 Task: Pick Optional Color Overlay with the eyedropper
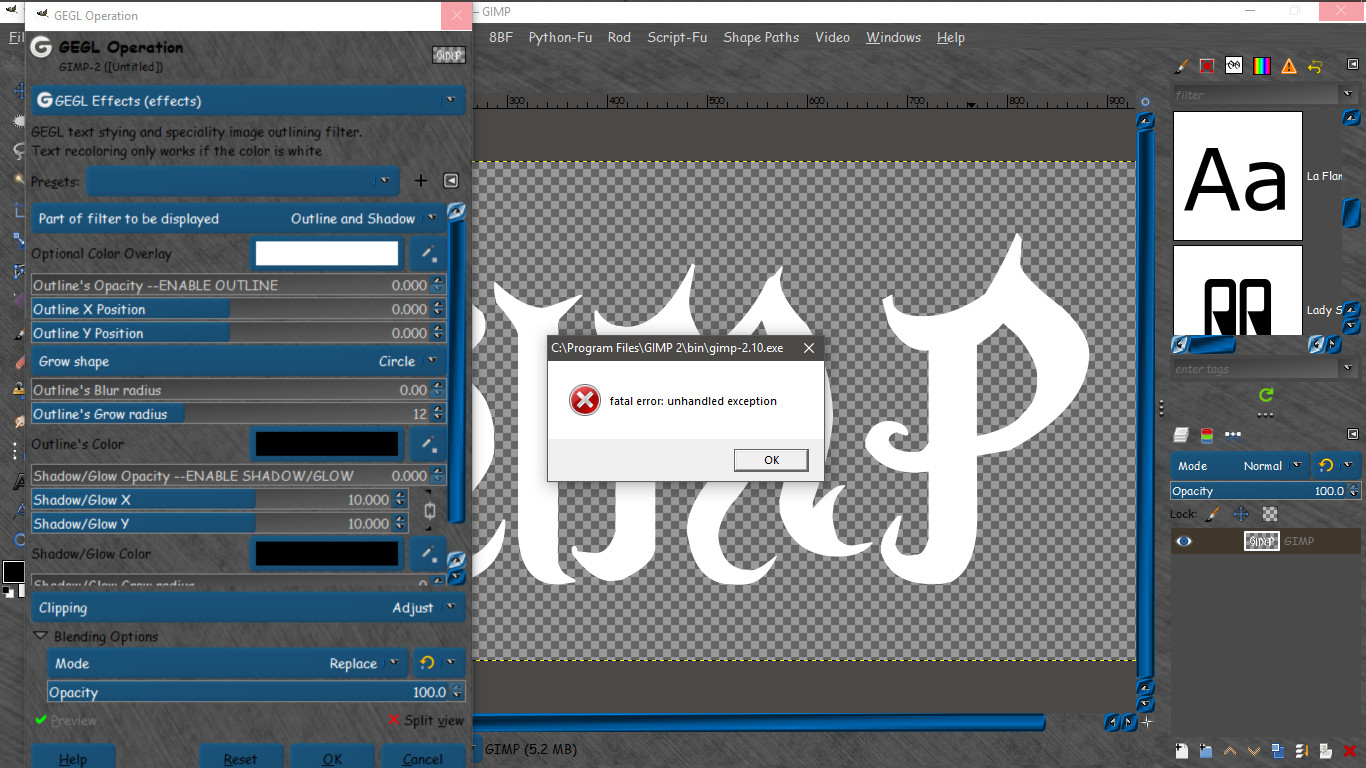tap(429, 254)
